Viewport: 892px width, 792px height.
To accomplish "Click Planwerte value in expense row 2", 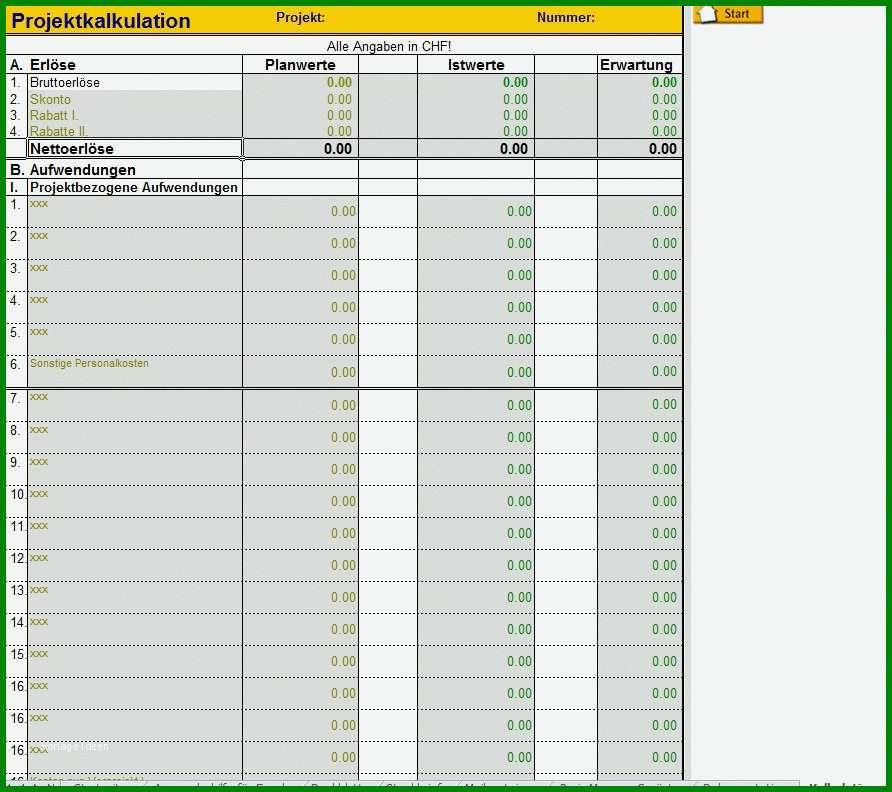I will pyautogui.click(x=344, y=244).
